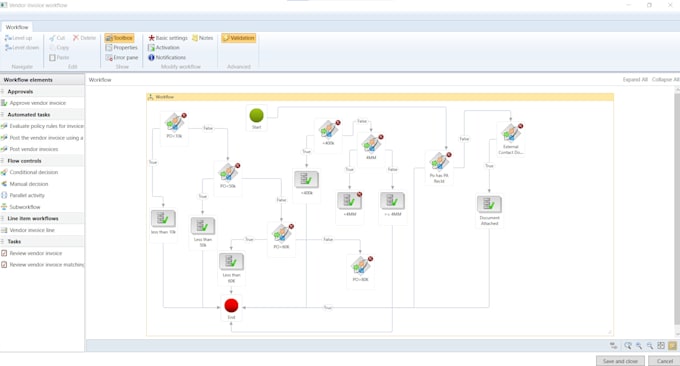The image size is (680, 366).
Task: Select Review vendor invoice matching task
Action: [42, 265]
